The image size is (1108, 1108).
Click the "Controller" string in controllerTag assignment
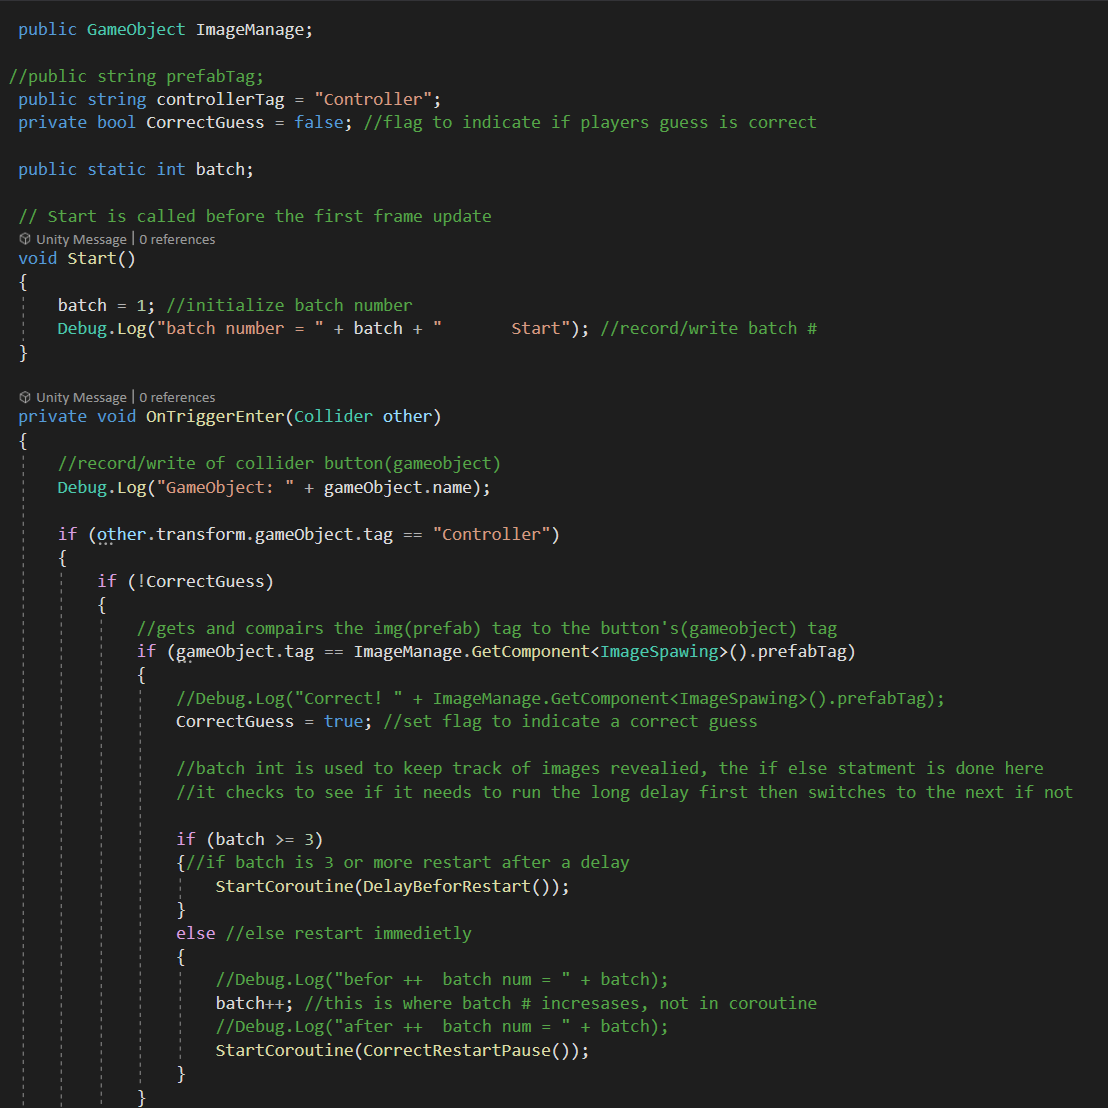373,100
